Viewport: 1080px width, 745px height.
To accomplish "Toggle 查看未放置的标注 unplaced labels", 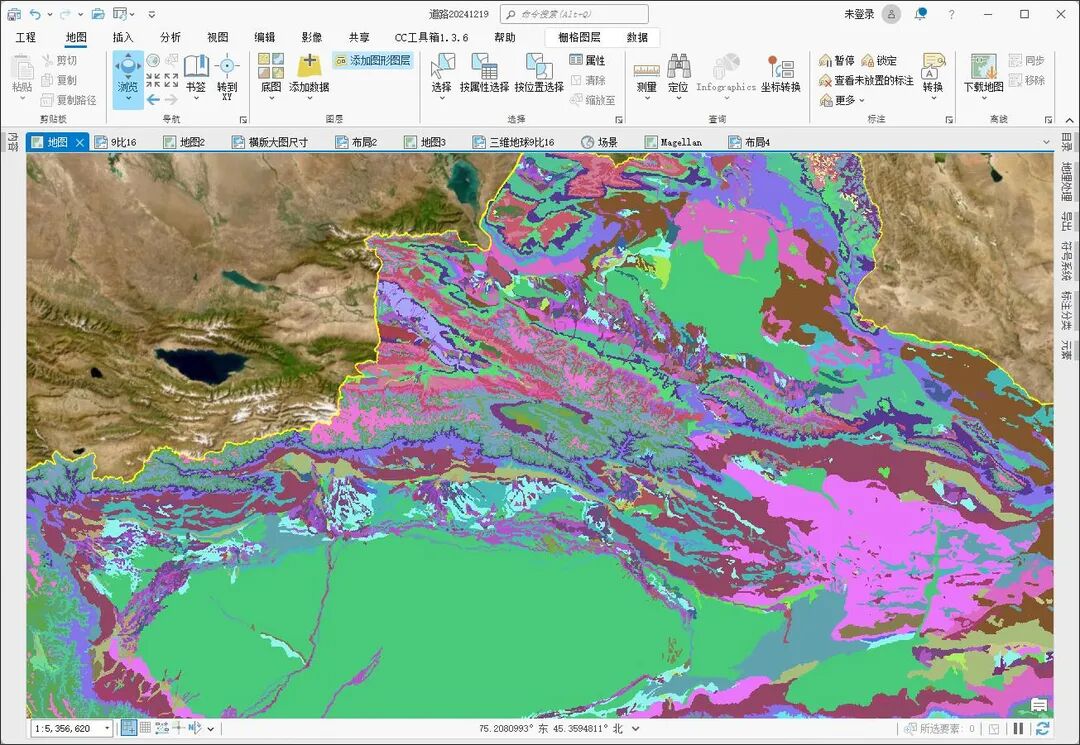I will [x=866, y=81].
